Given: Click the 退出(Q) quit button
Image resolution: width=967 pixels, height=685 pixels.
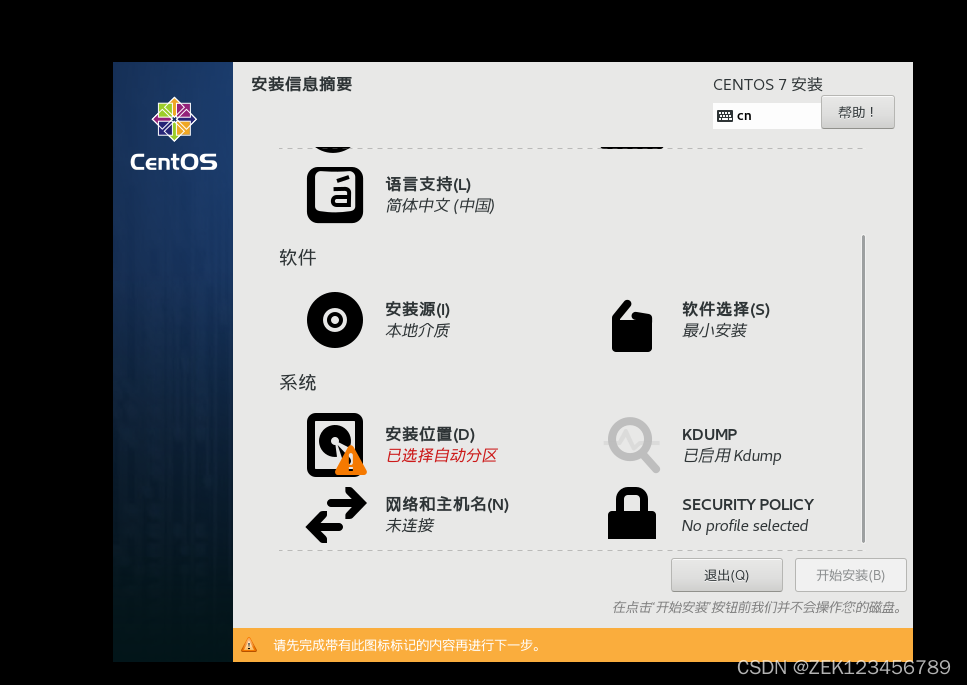Looking at the screenshot, I should (726, 575).
